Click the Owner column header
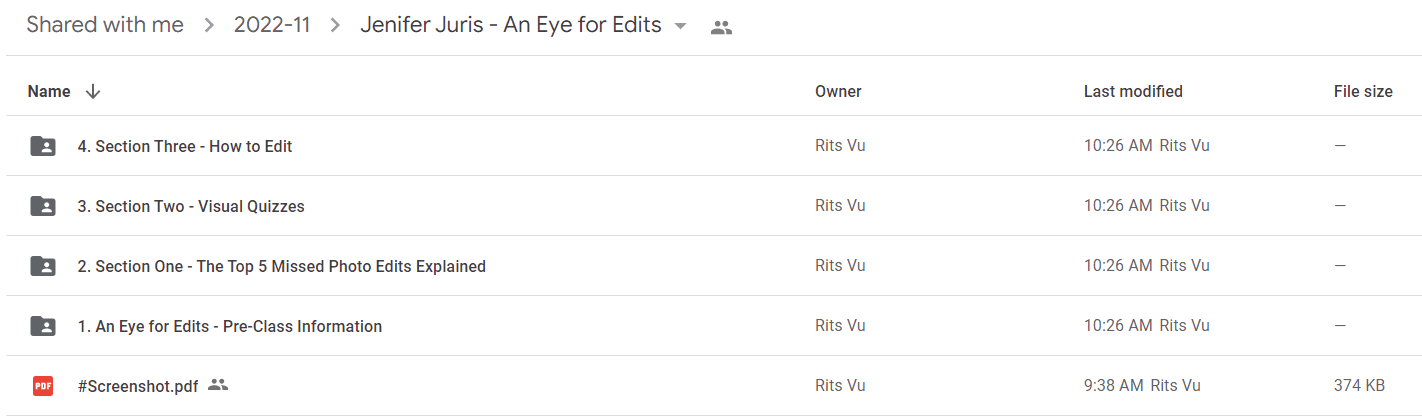 [838, 91]
